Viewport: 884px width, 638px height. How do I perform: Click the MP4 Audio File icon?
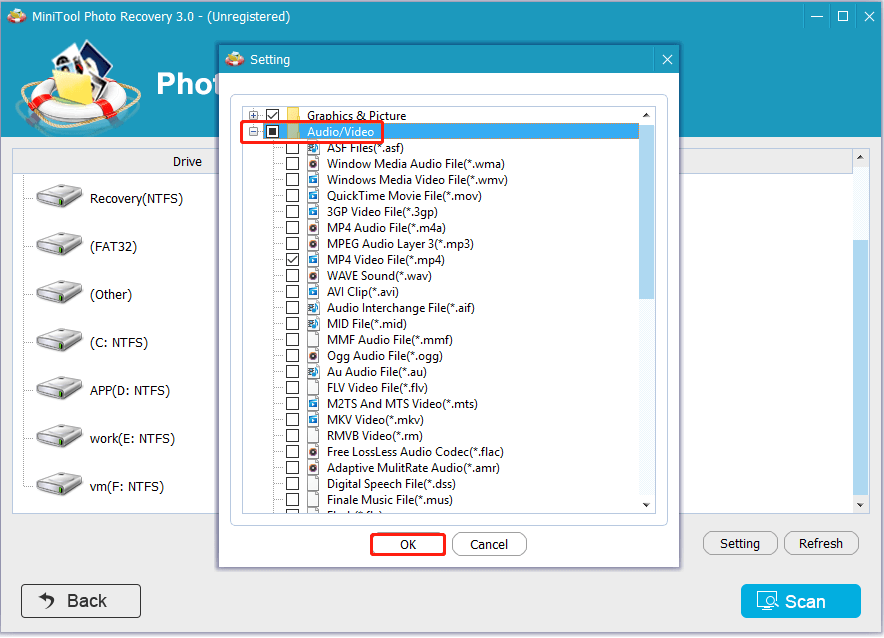click(313, 228)
